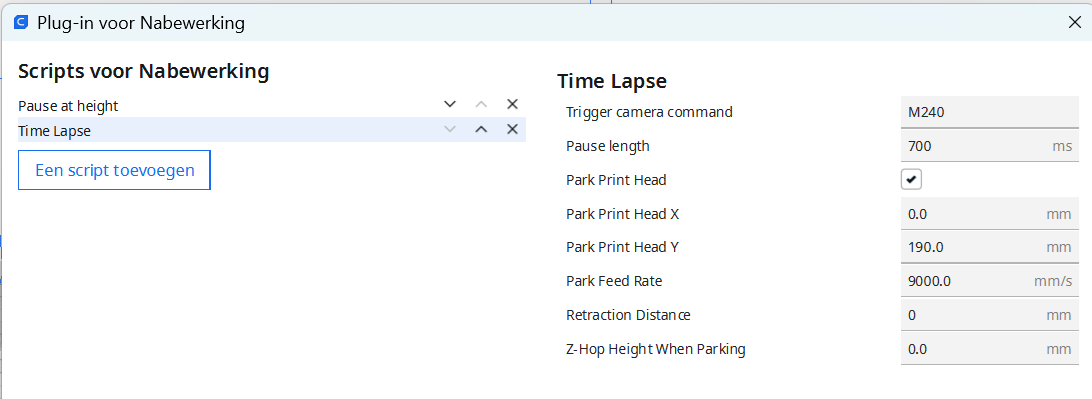Edit the Retraction Distance field
This screenshot has height=399, width=1092.
click(x=990, y=315)
